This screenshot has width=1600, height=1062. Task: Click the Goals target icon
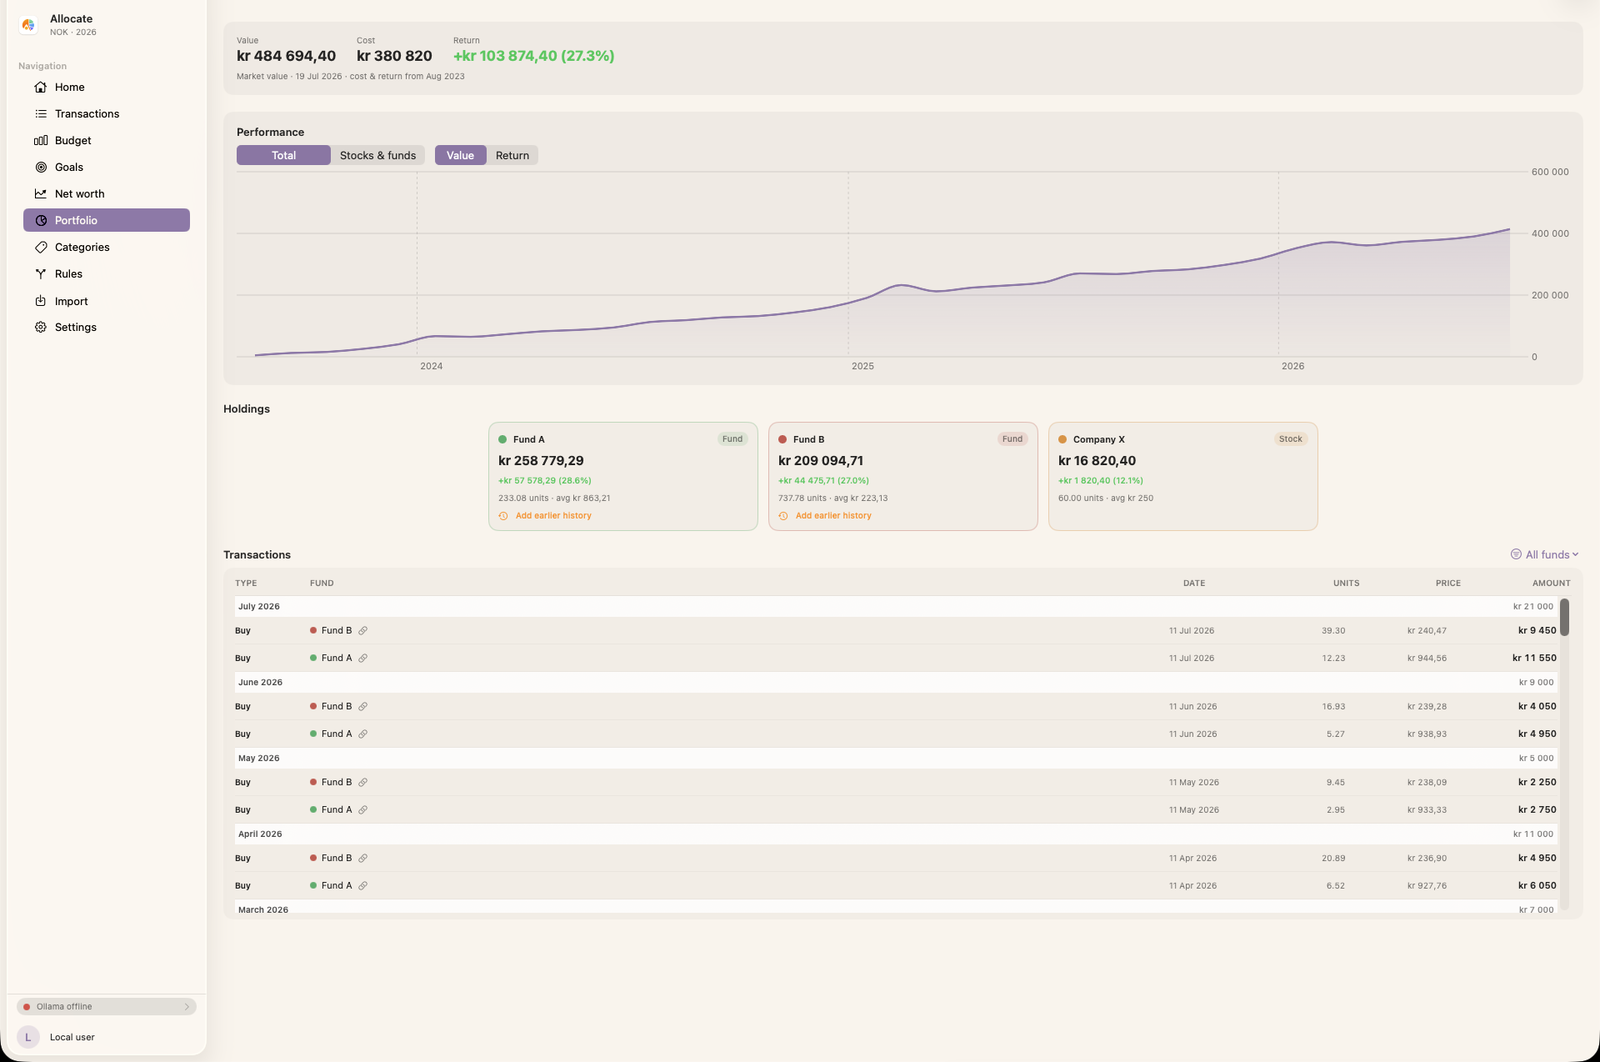point(41,167)
